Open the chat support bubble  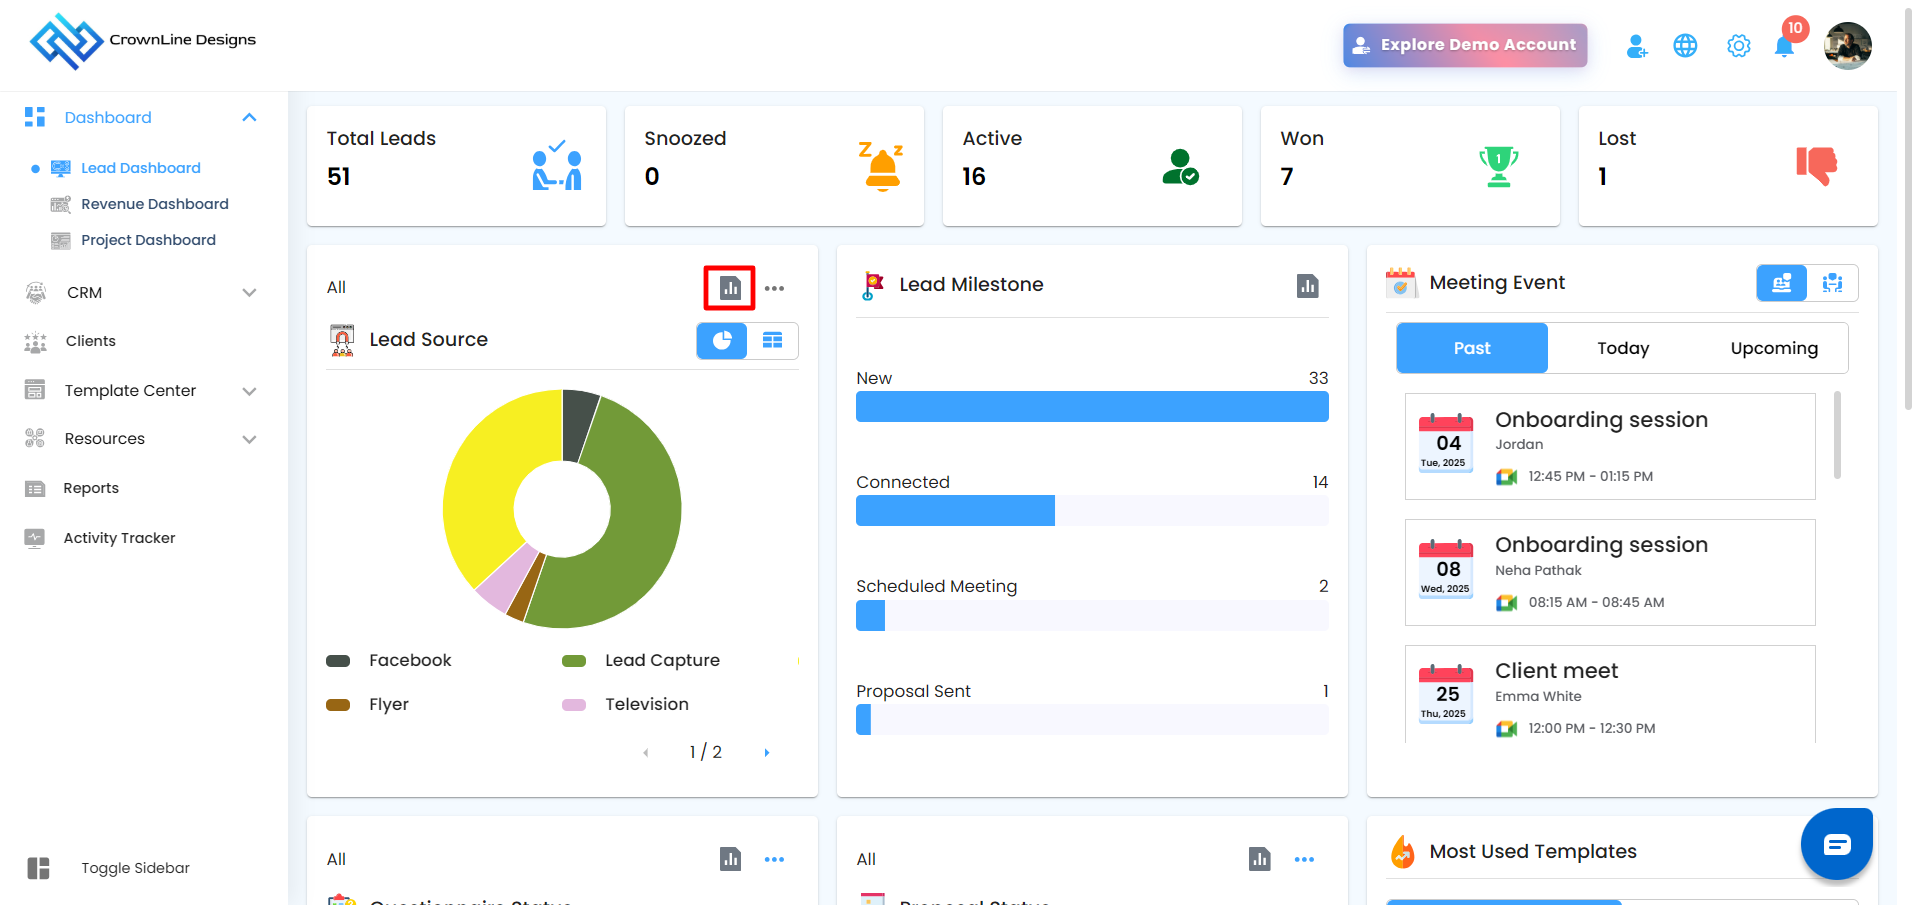[1836, 844]
